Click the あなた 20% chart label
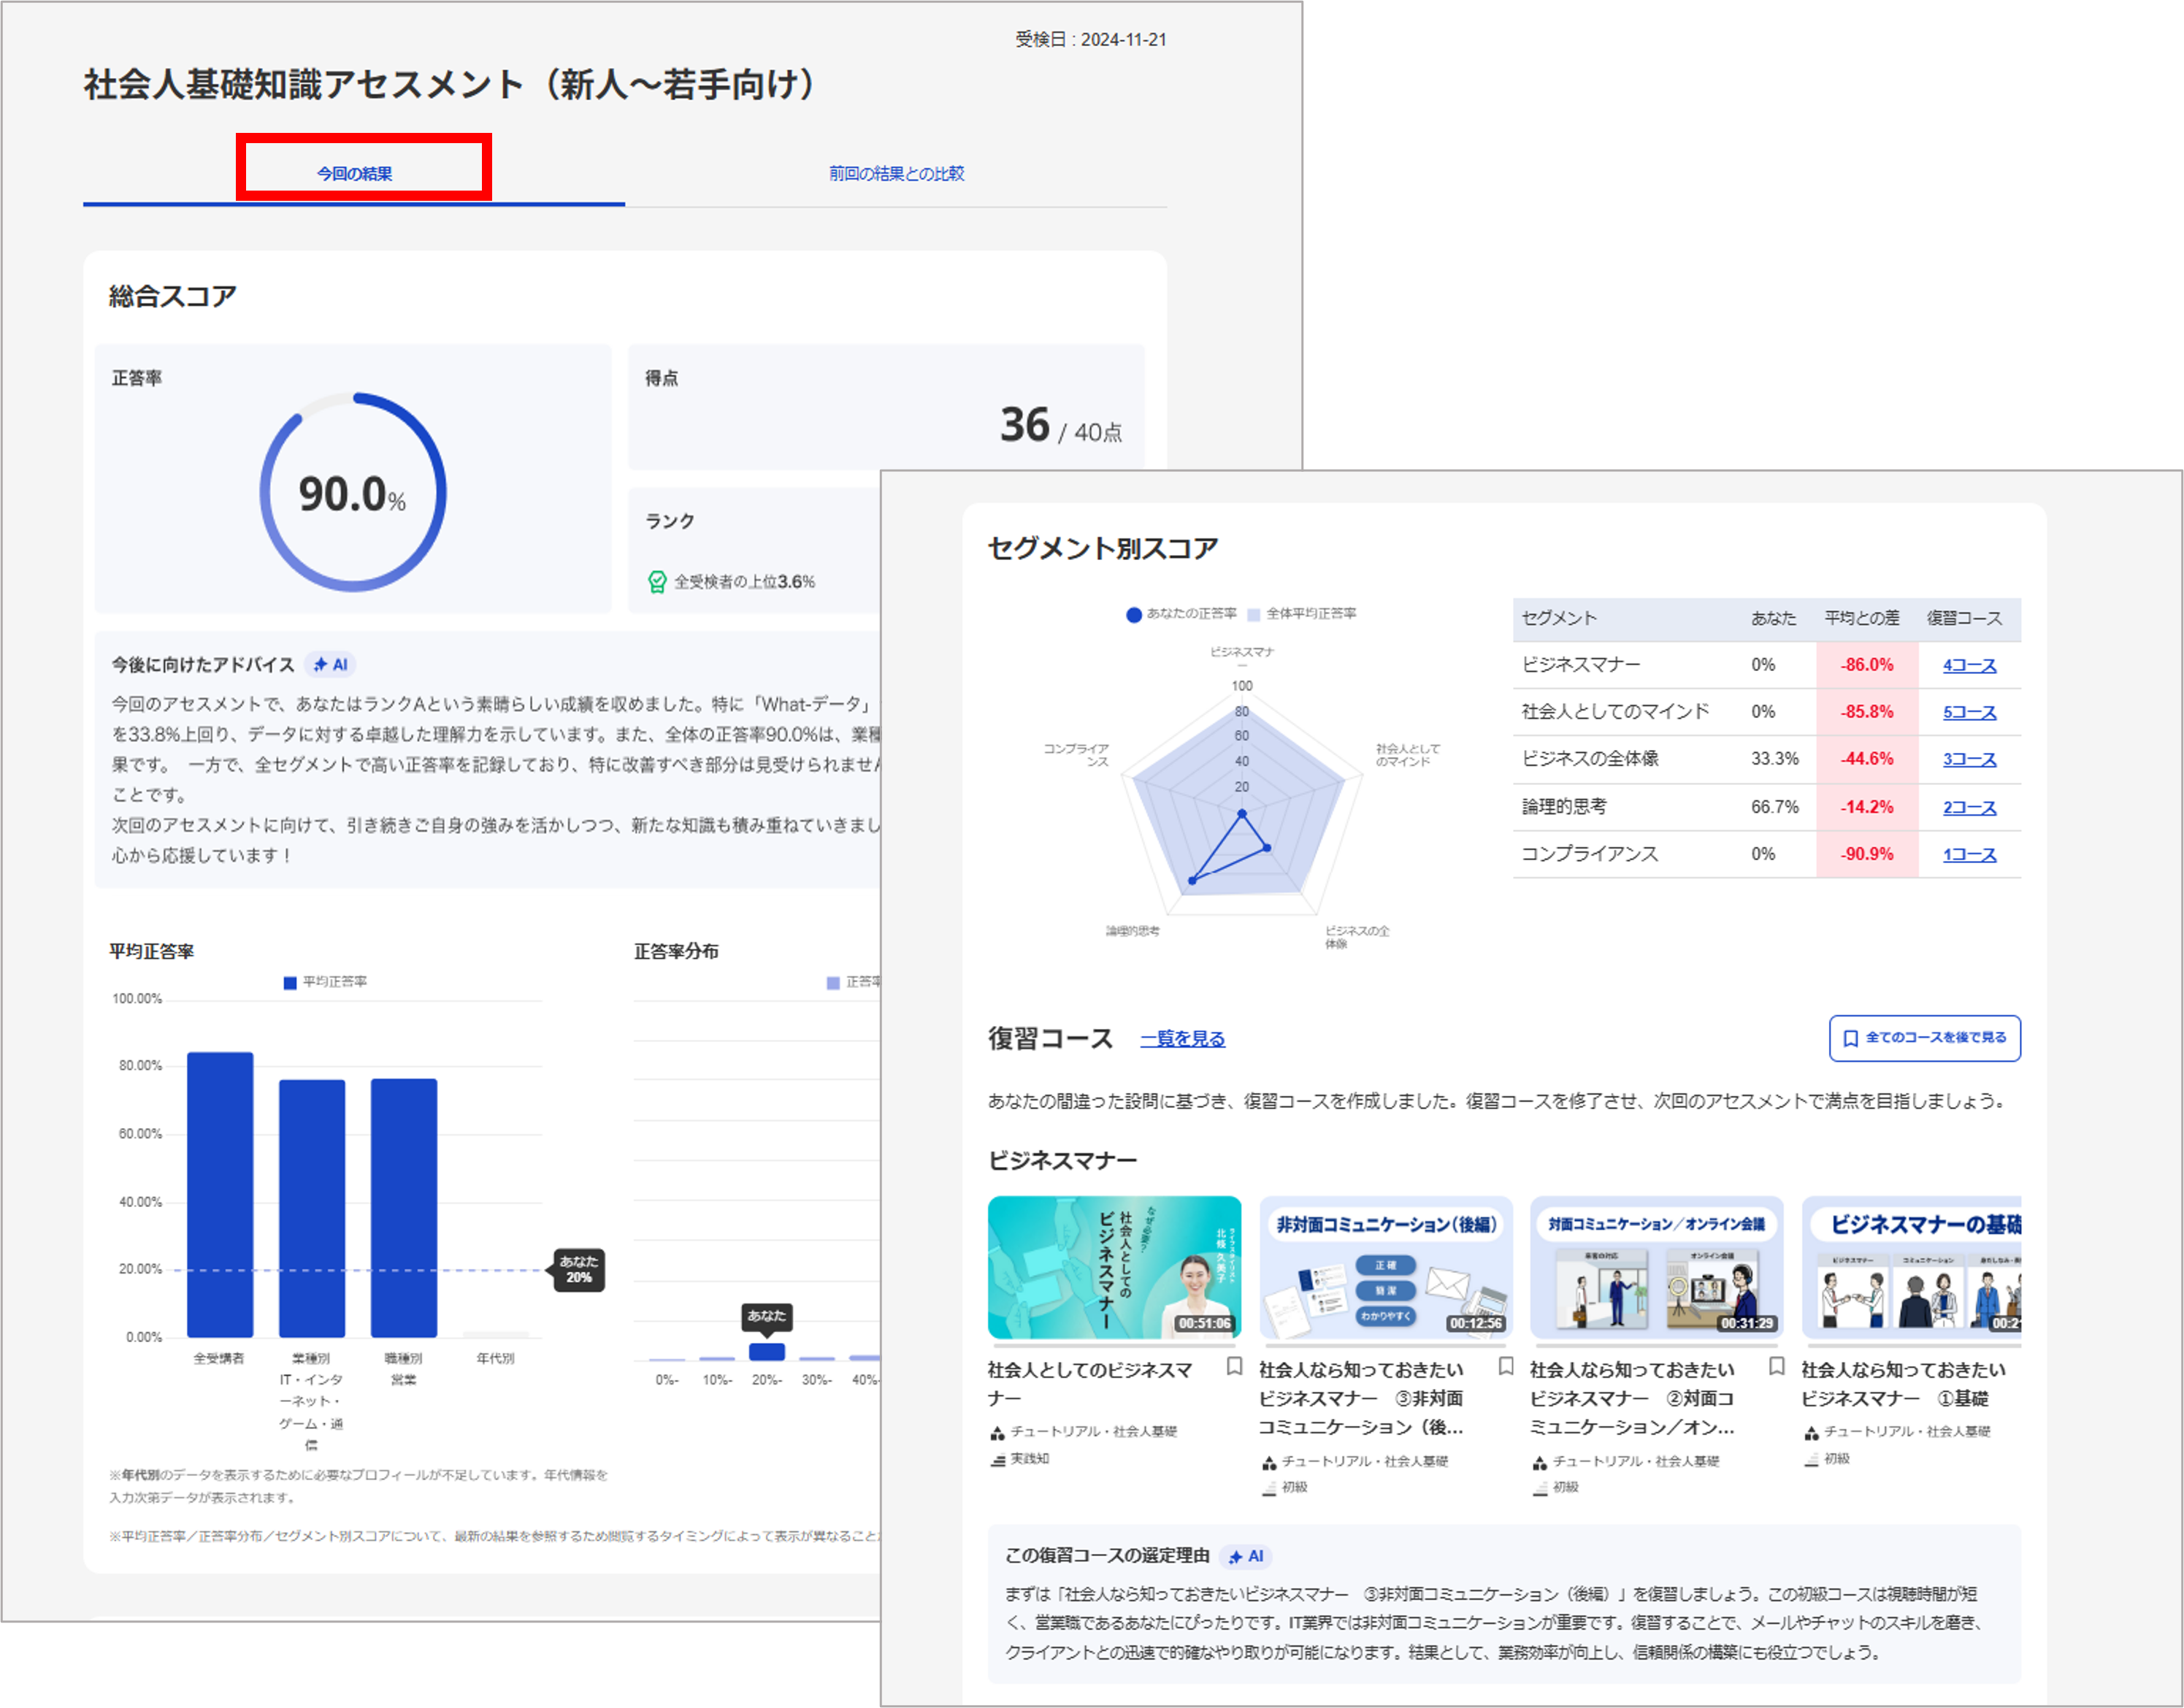The image size is (2184, 1708). 579,1270
